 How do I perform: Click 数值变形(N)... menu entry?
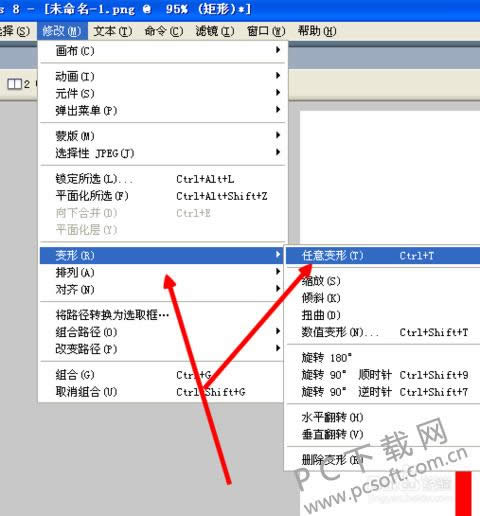tap(383, 332)
